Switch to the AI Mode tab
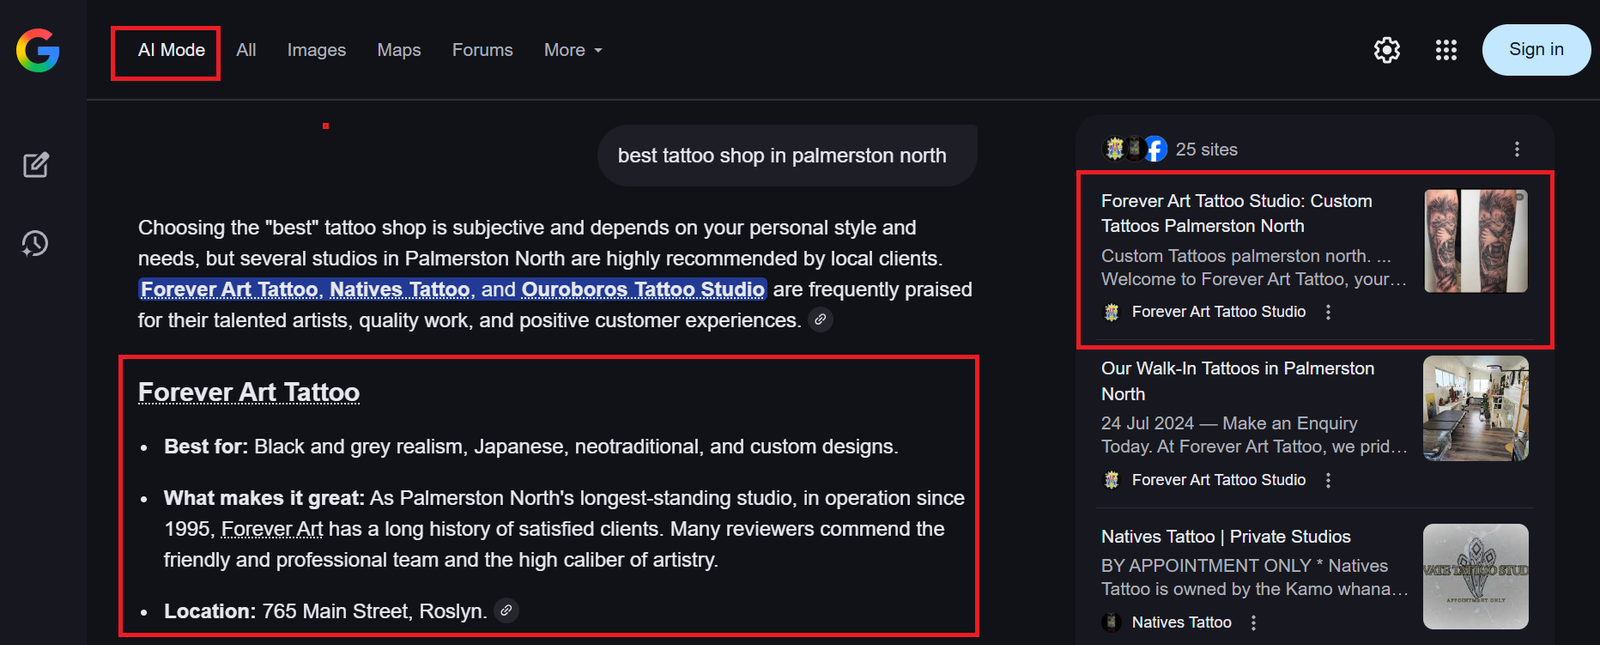The image size is (1600, 645). pyautogui.click(x=171, y=50)
